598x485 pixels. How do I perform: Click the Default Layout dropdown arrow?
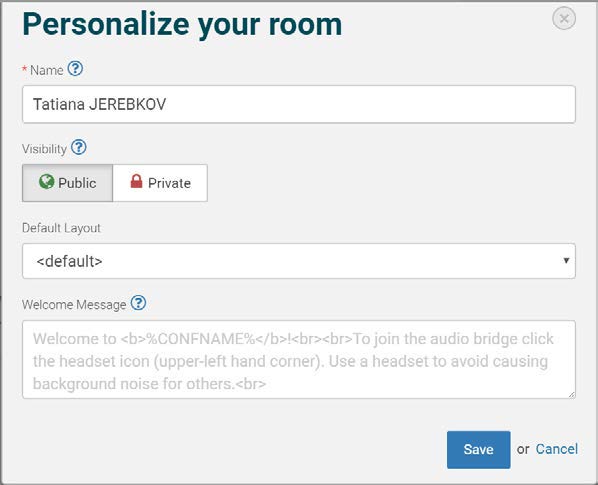[x=566, y=260]
